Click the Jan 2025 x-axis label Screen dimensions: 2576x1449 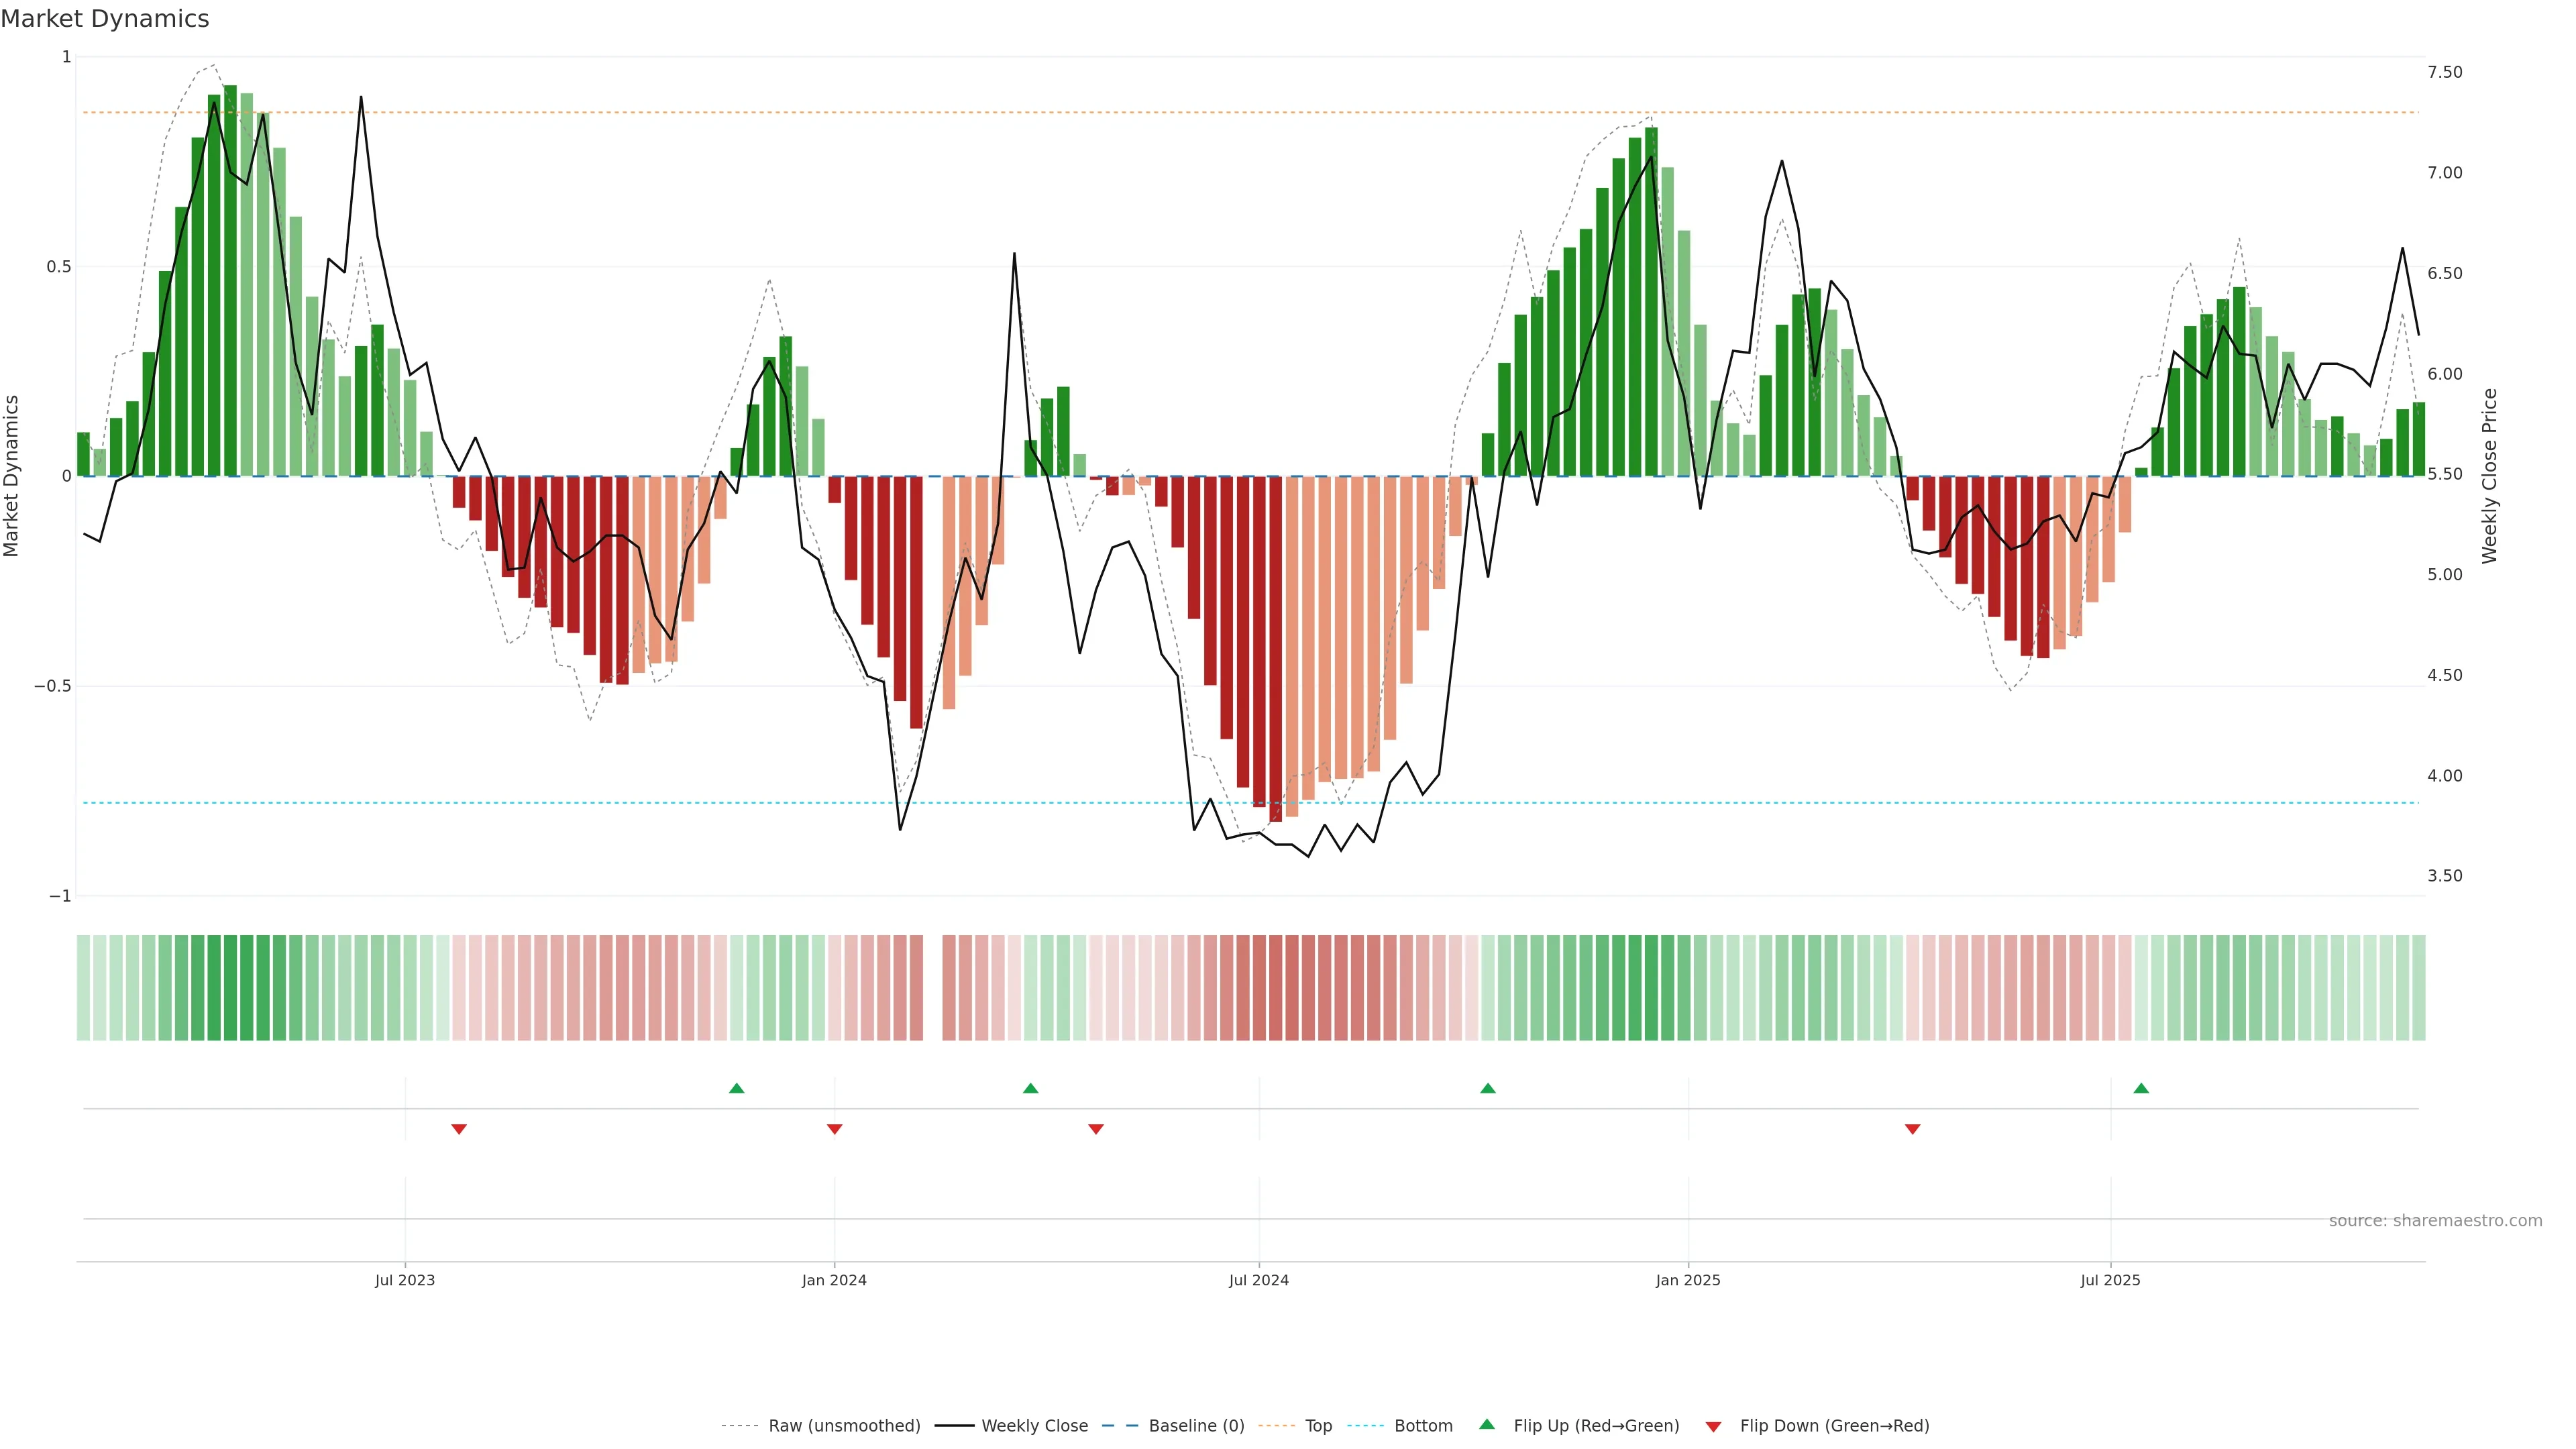[1688, 1280]
